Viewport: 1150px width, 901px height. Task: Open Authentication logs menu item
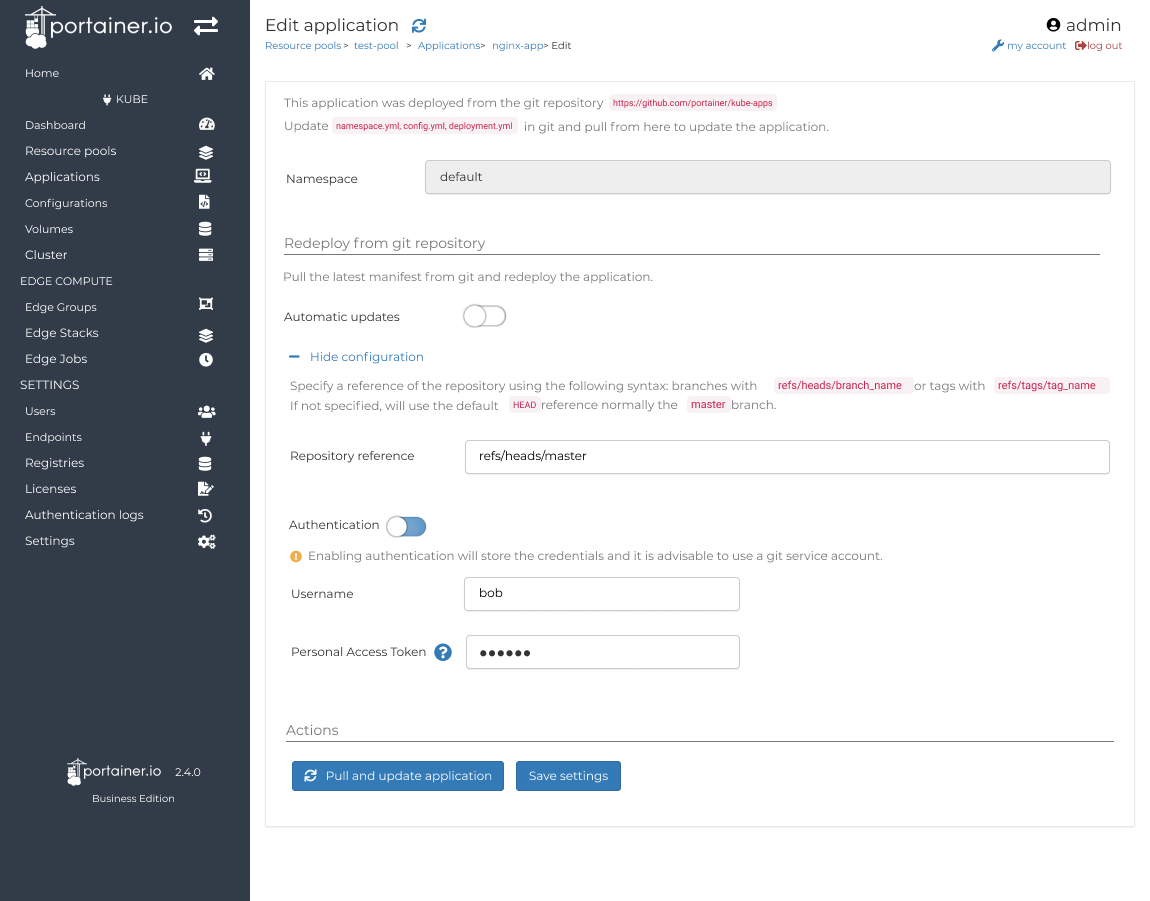tap(84, 515)
